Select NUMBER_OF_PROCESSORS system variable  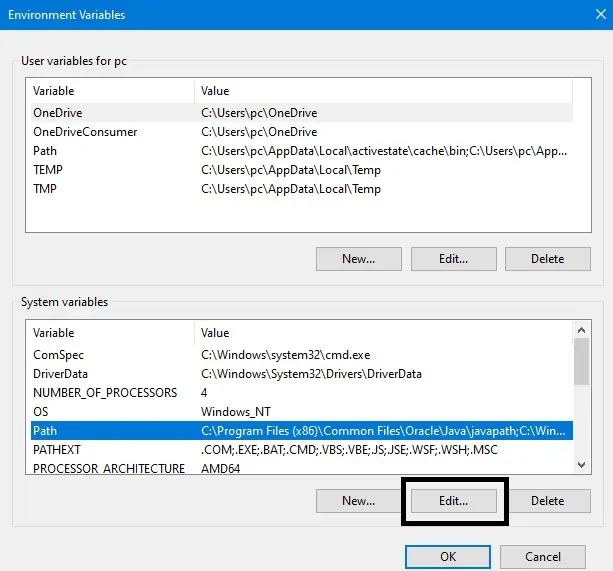point(302,392)
